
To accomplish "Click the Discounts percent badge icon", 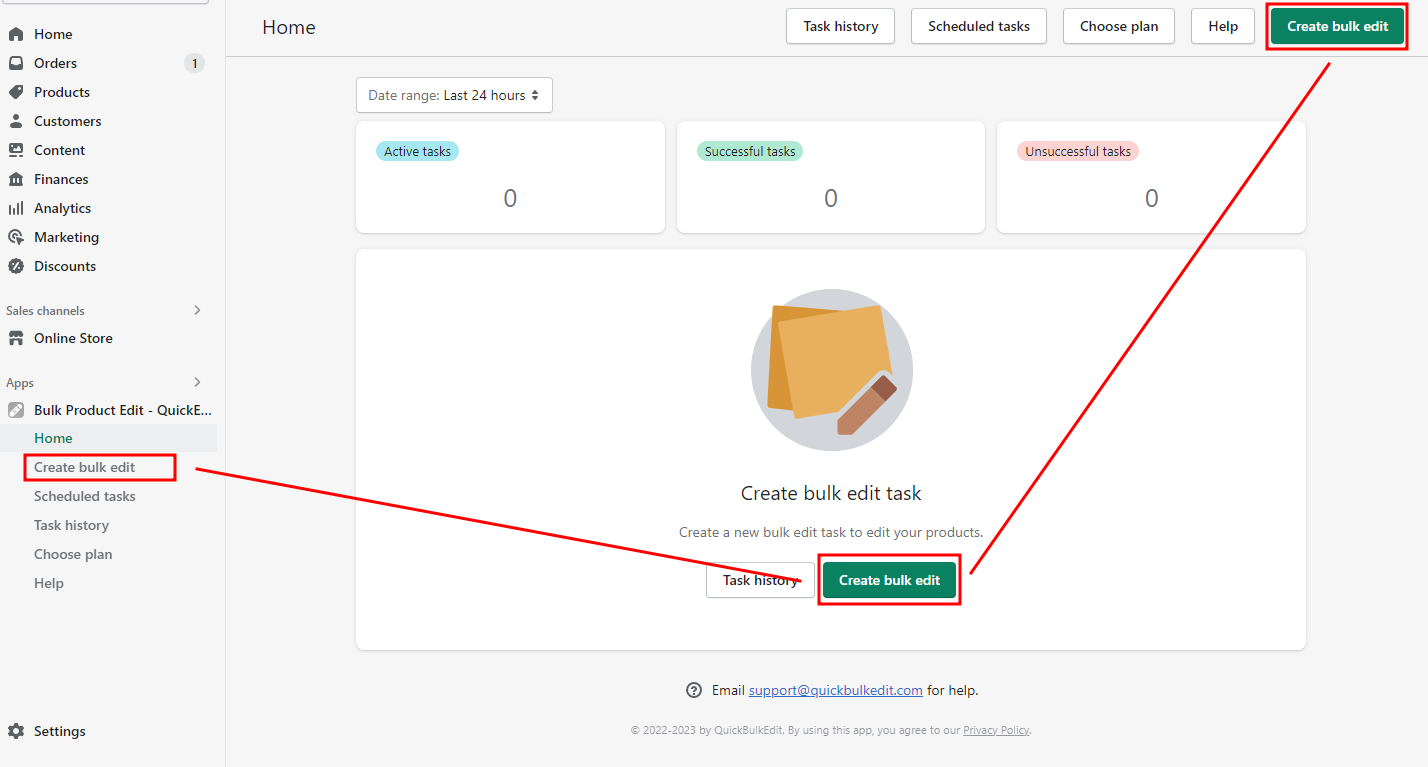I will [16, 266].
